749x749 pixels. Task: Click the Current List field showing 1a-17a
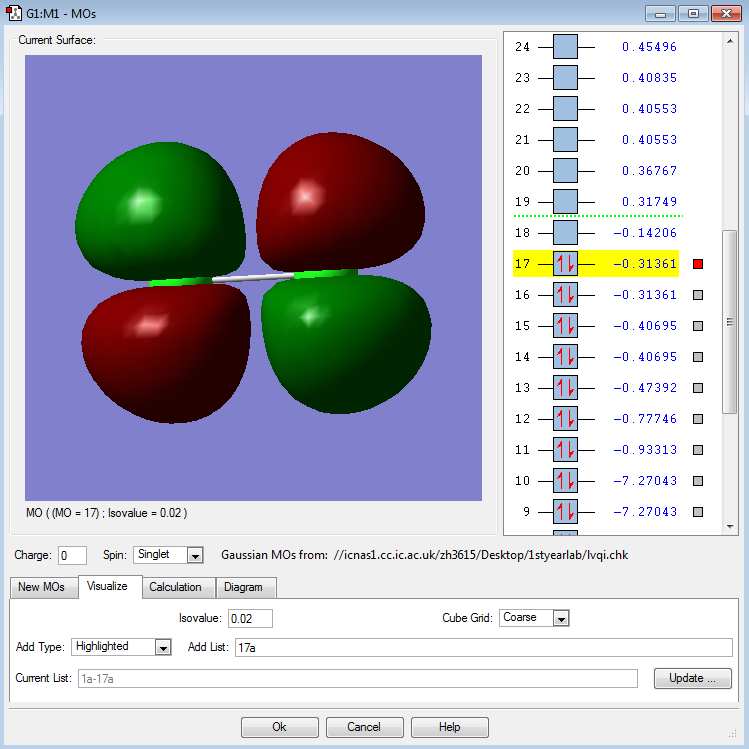click(358, 679)
